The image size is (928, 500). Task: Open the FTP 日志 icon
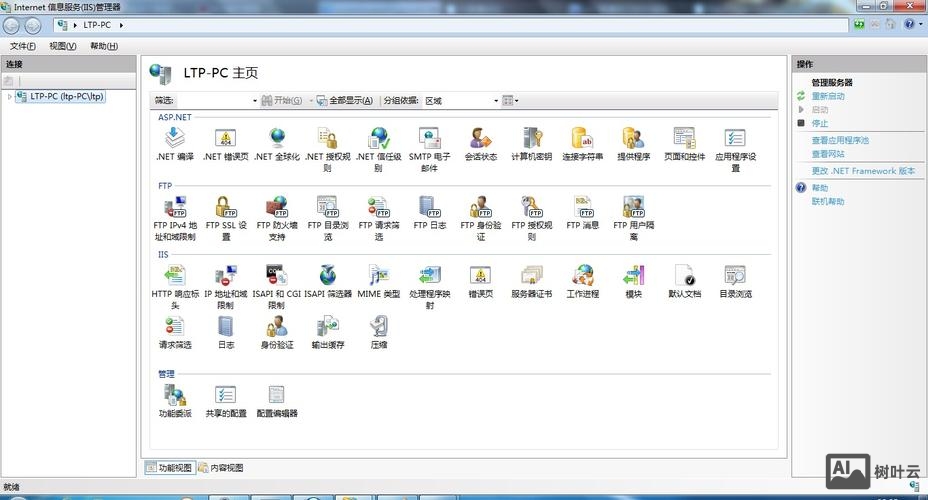(430, 213)
